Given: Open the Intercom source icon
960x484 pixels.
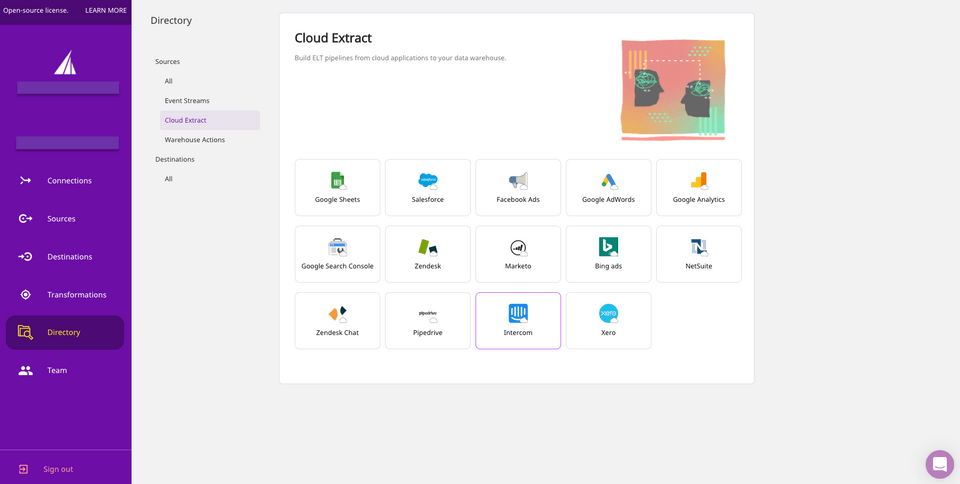Looking at the screenshot, I should pos(518,313).
